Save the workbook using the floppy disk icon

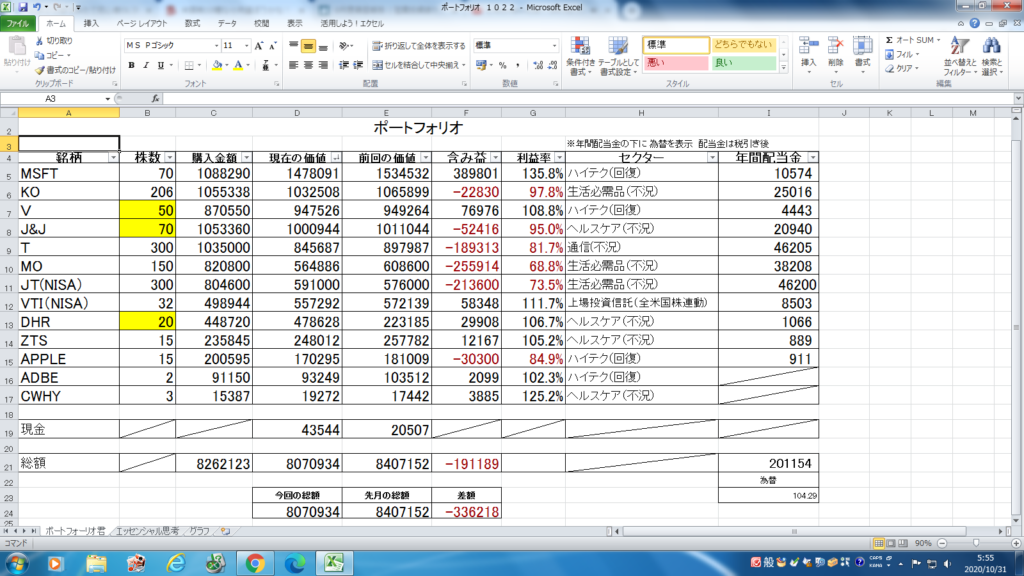[x=23, y=7]
